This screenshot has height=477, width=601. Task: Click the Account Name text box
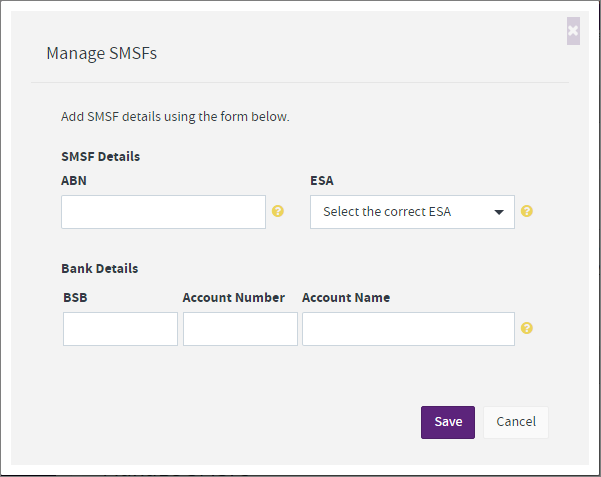[x=408, y=329]
